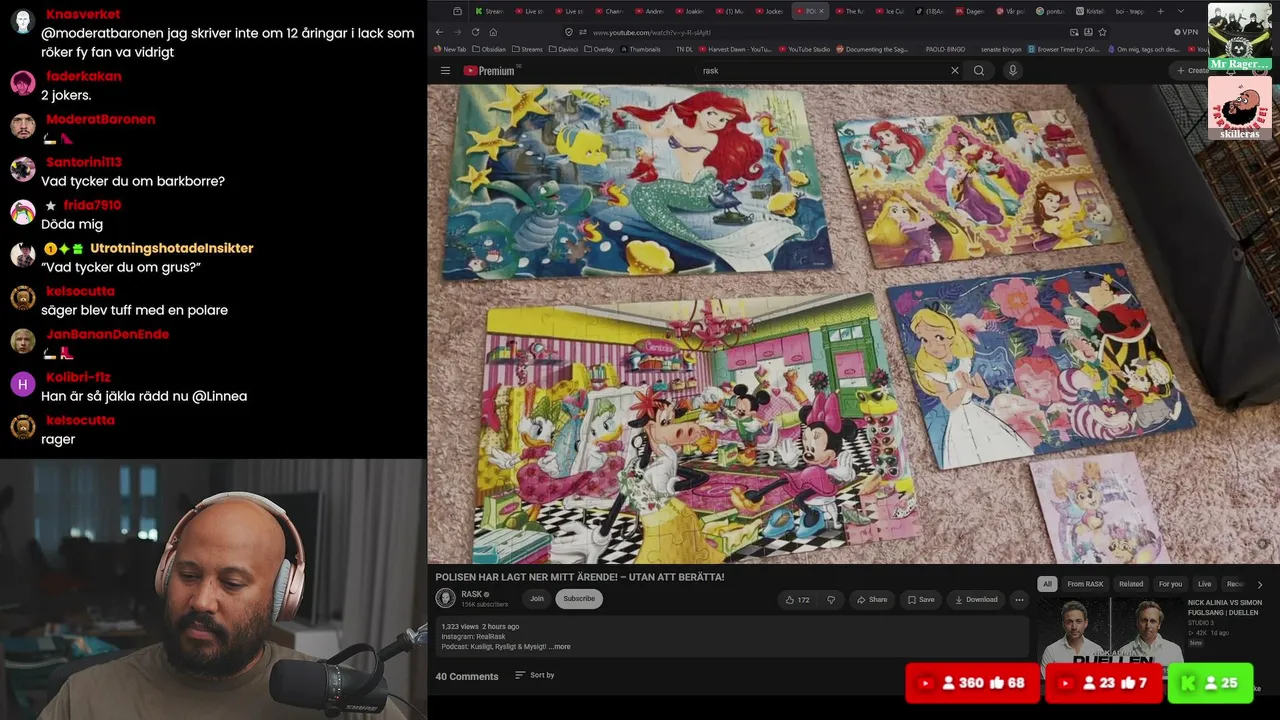The height and width of the screenshot is (720, 1280).
Task: Open RASK channel avatar
Action: (x=445, y=598)
